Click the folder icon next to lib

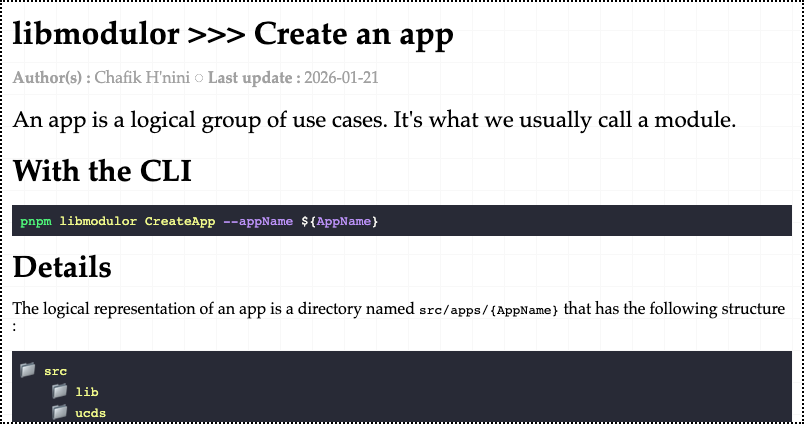59,391
